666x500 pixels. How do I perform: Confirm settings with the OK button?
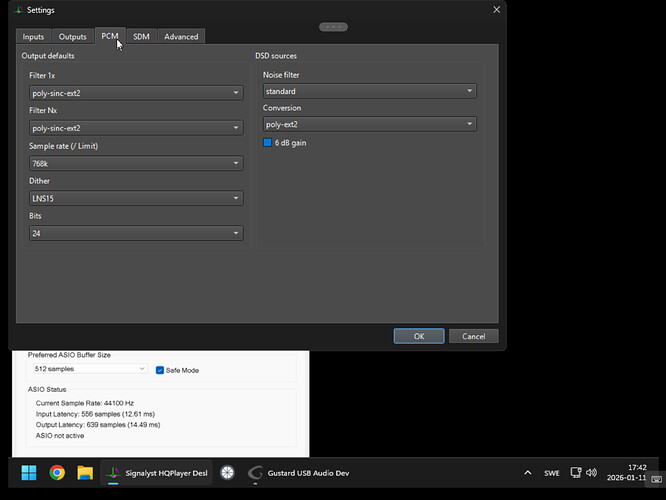418,336
